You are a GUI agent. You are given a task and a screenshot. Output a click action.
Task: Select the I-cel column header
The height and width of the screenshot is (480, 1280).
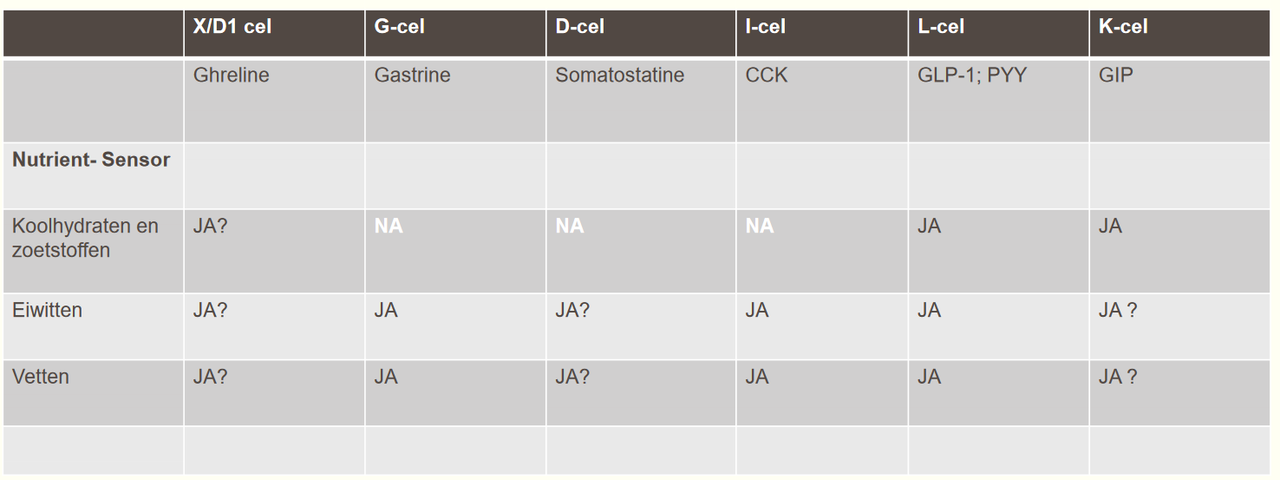768,28
